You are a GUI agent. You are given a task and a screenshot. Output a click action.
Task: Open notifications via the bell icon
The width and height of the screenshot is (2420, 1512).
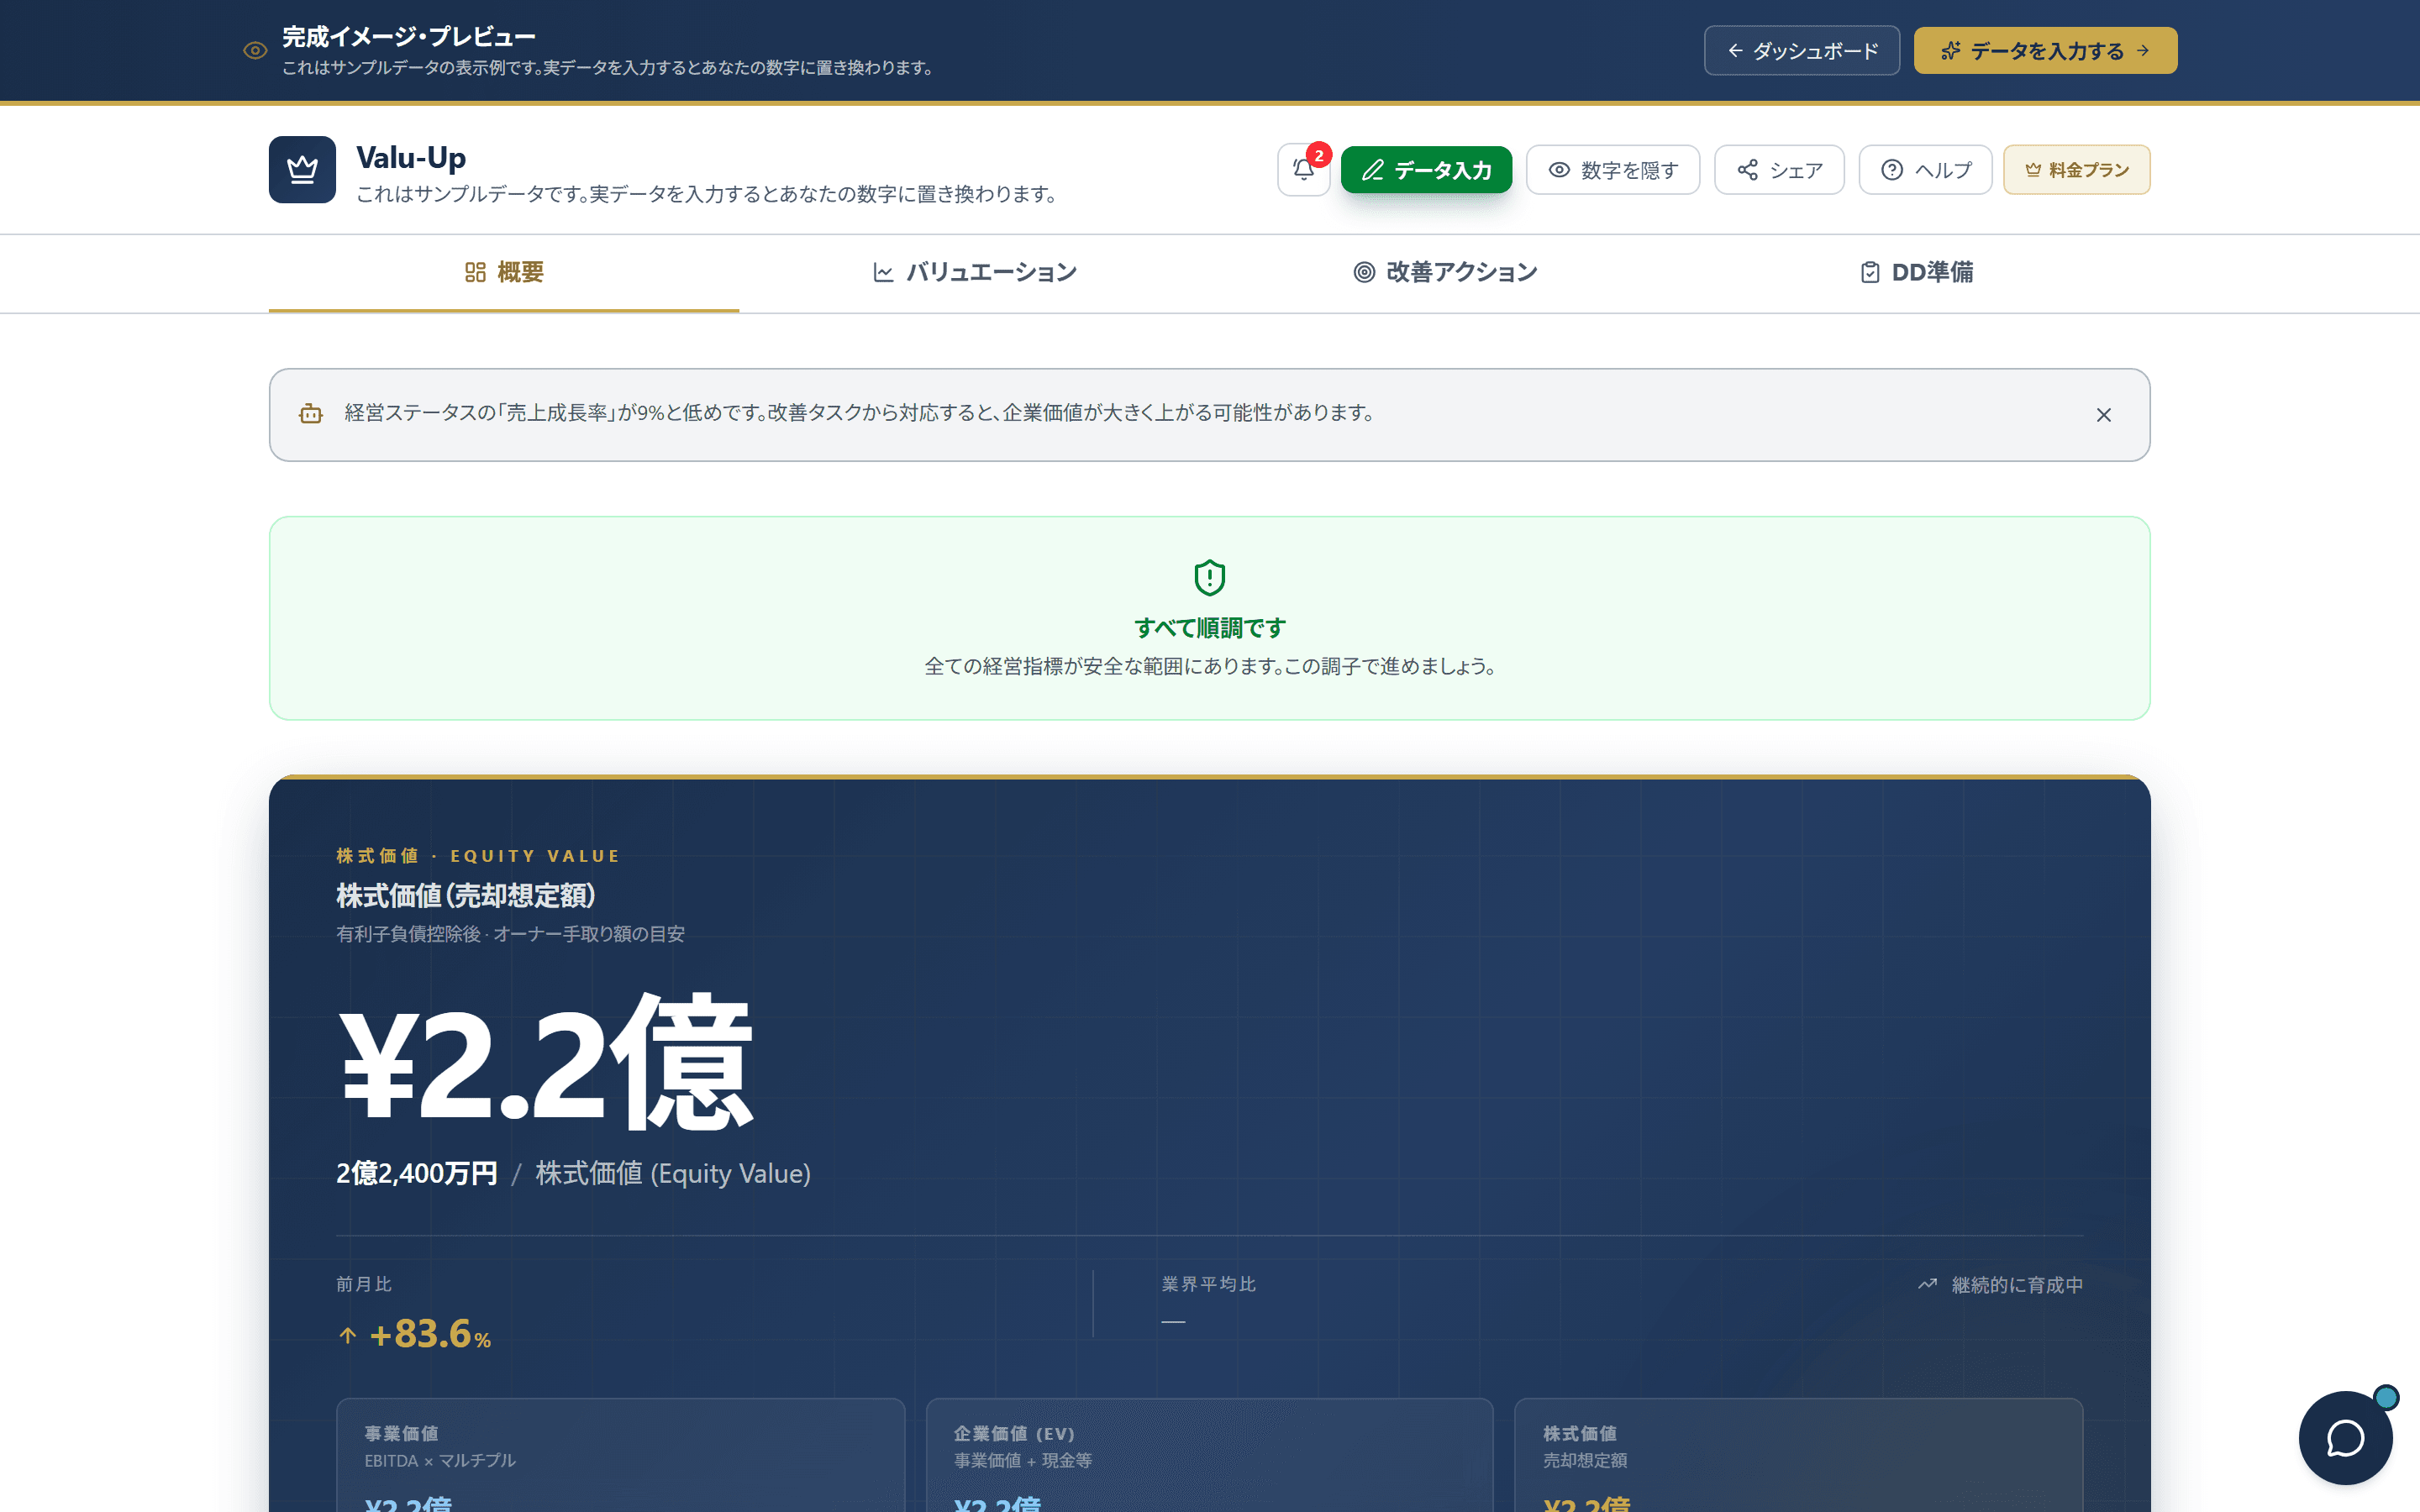pos(1303,170)
